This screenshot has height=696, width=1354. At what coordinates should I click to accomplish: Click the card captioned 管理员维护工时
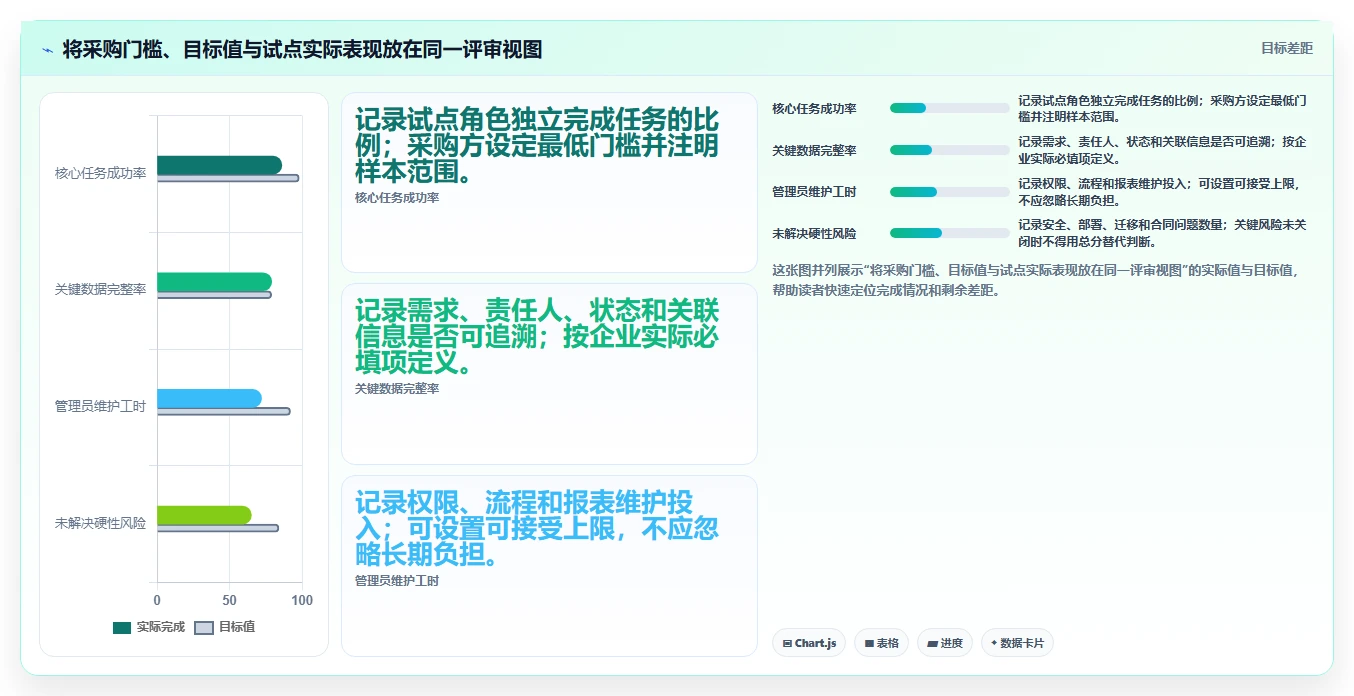coord(549,566)
